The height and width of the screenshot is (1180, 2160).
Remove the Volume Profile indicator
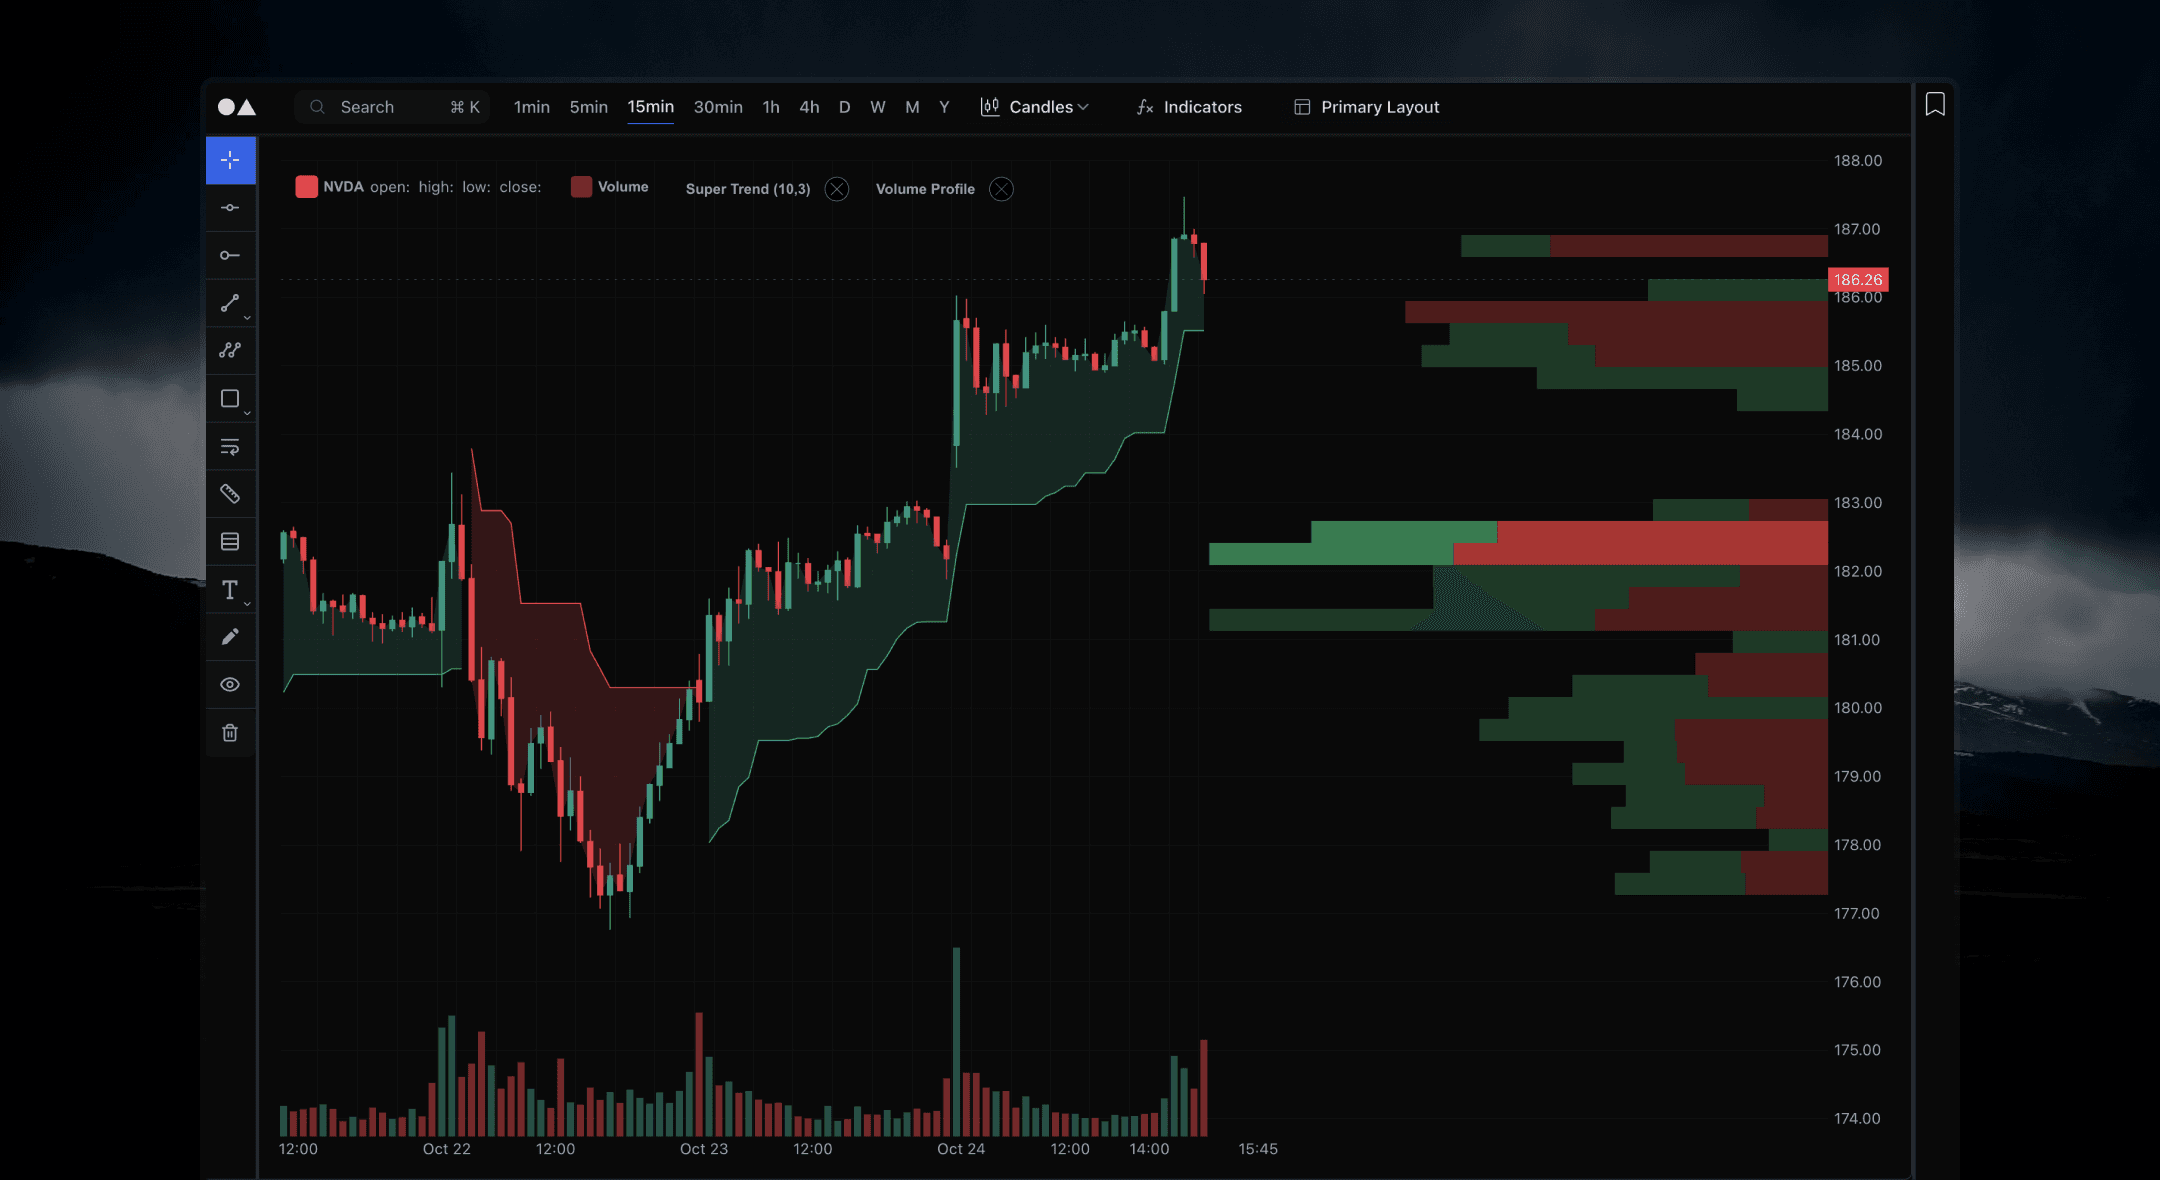click(x=1001, y=188)
